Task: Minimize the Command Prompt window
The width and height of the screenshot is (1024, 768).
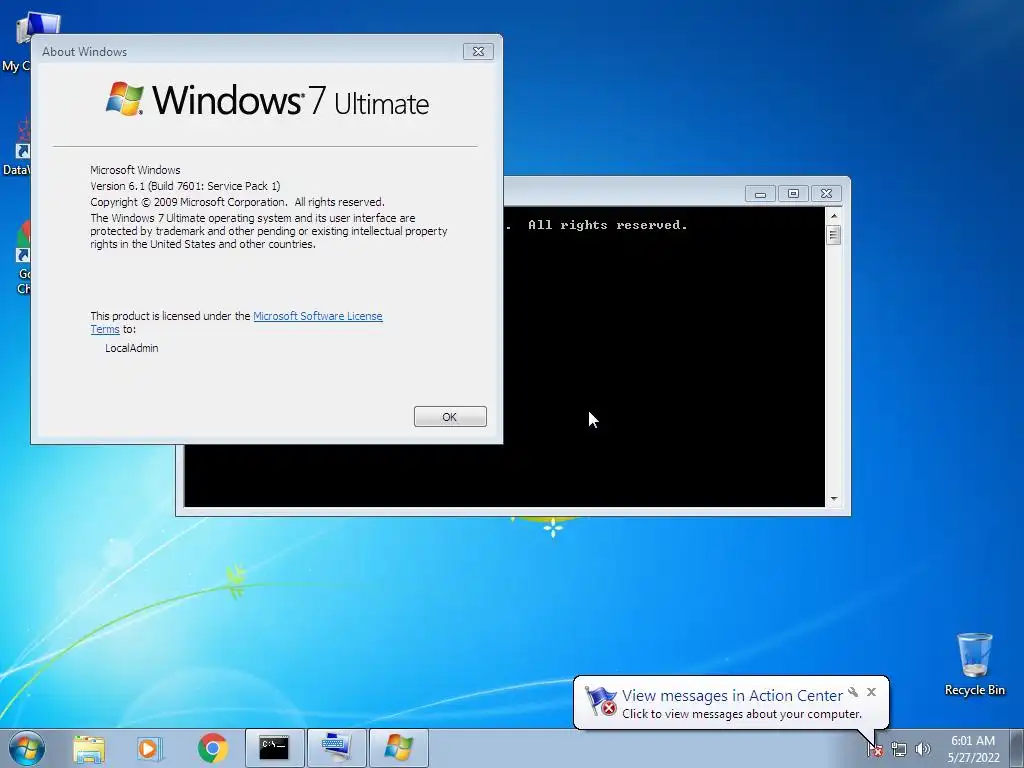Action: [760, 194]
